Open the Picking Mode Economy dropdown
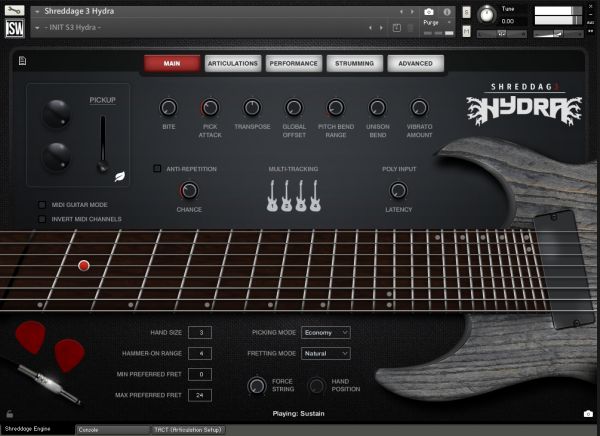Image resolution: width=600 pixels, height=436 pixels. point(326,333)
